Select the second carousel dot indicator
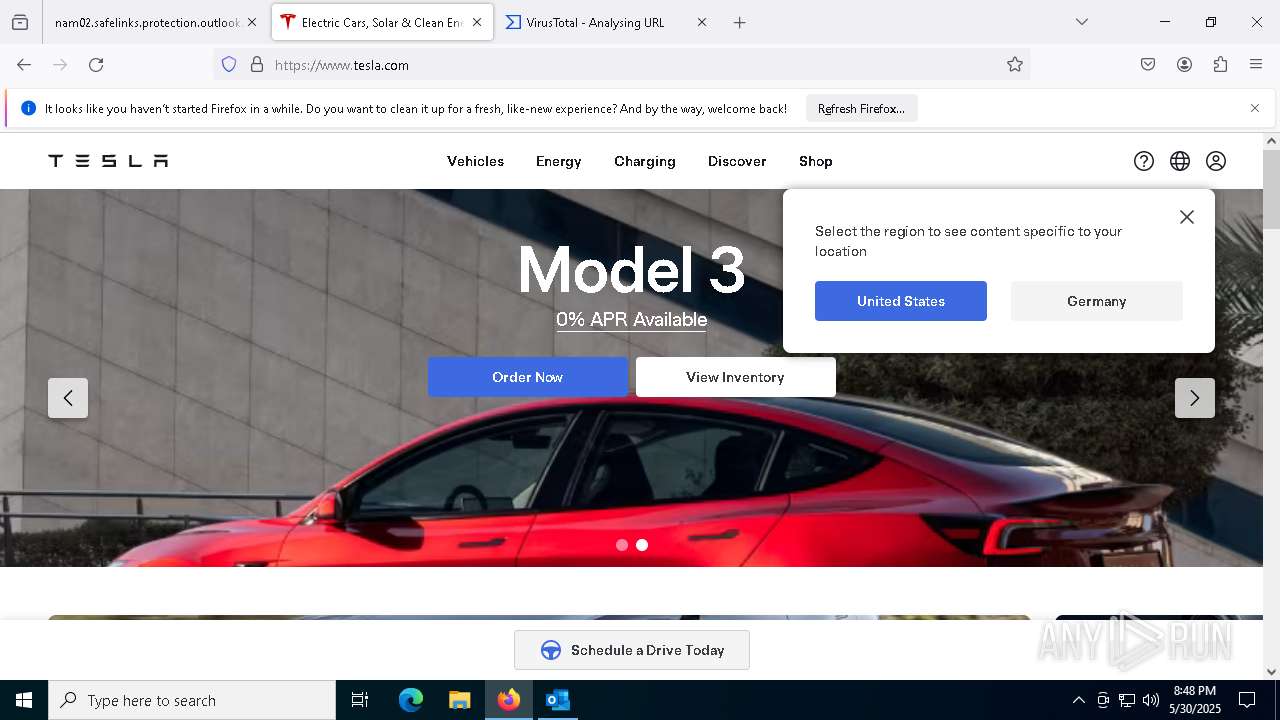This screenshot has height=720, width=1280. tap(642, 545)
